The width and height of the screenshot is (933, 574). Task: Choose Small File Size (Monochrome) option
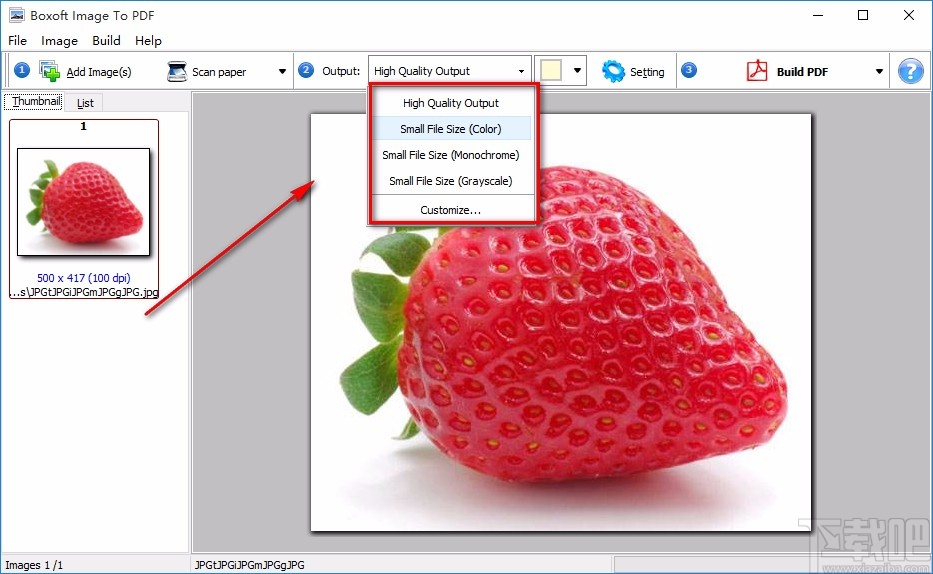pyautogui.click(x=451, y=155)
